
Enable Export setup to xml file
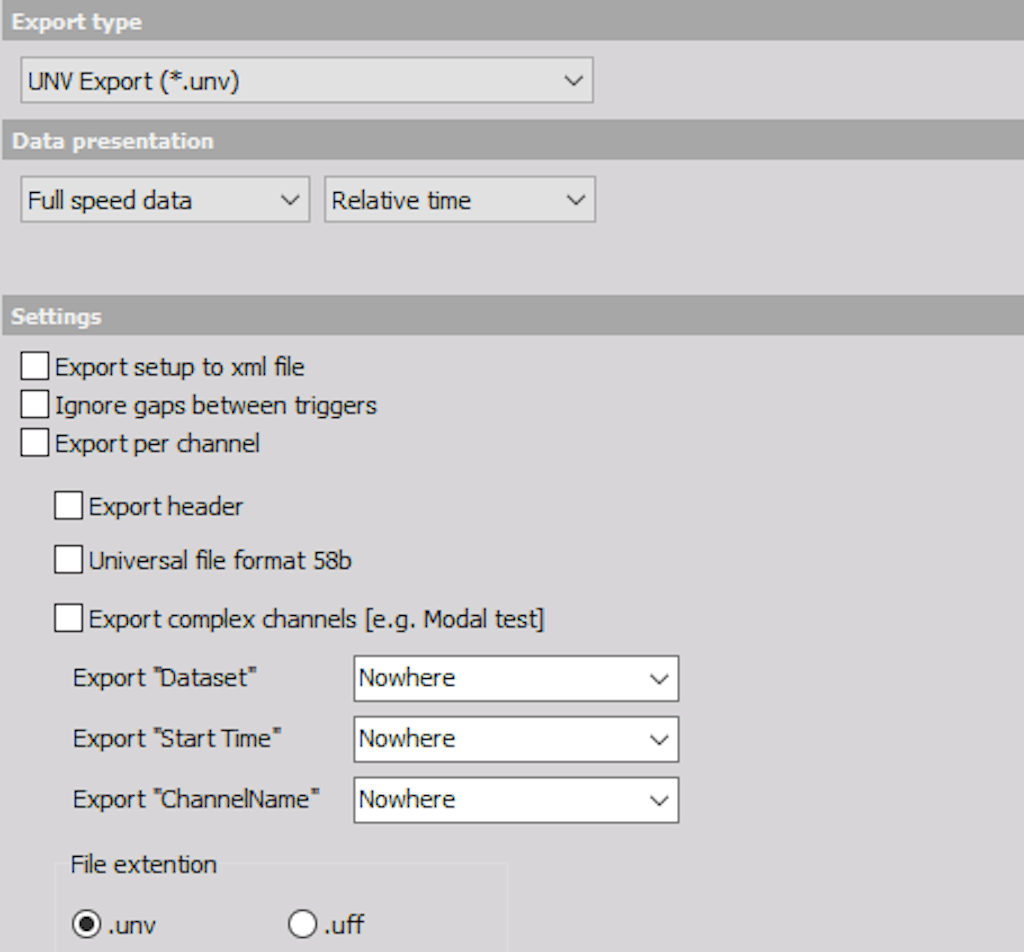[x=35, y=366]
